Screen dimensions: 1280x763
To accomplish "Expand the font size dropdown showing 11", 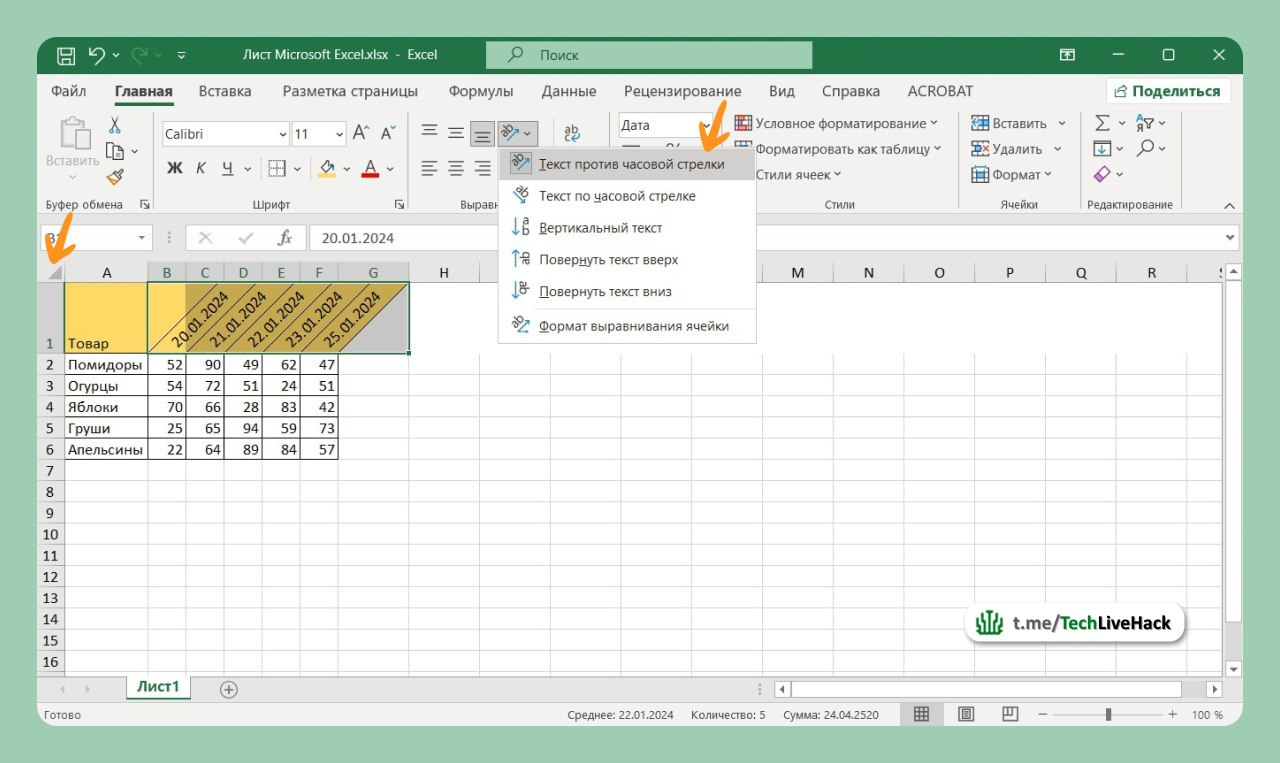I will pyautogui.click(x=339, y=134).
